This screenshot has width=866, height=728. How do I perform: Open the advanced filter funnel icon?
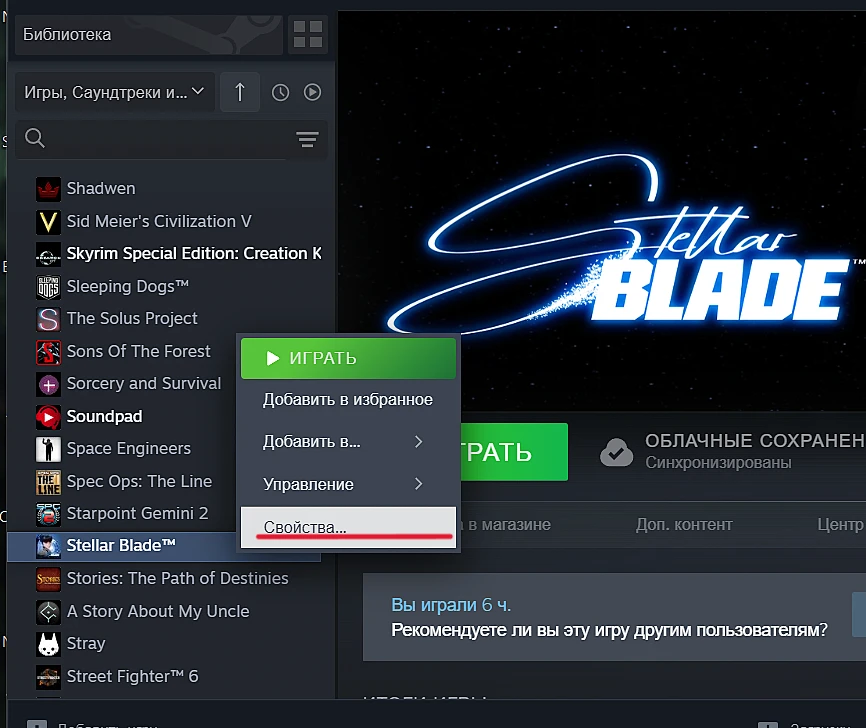[307, 140]
